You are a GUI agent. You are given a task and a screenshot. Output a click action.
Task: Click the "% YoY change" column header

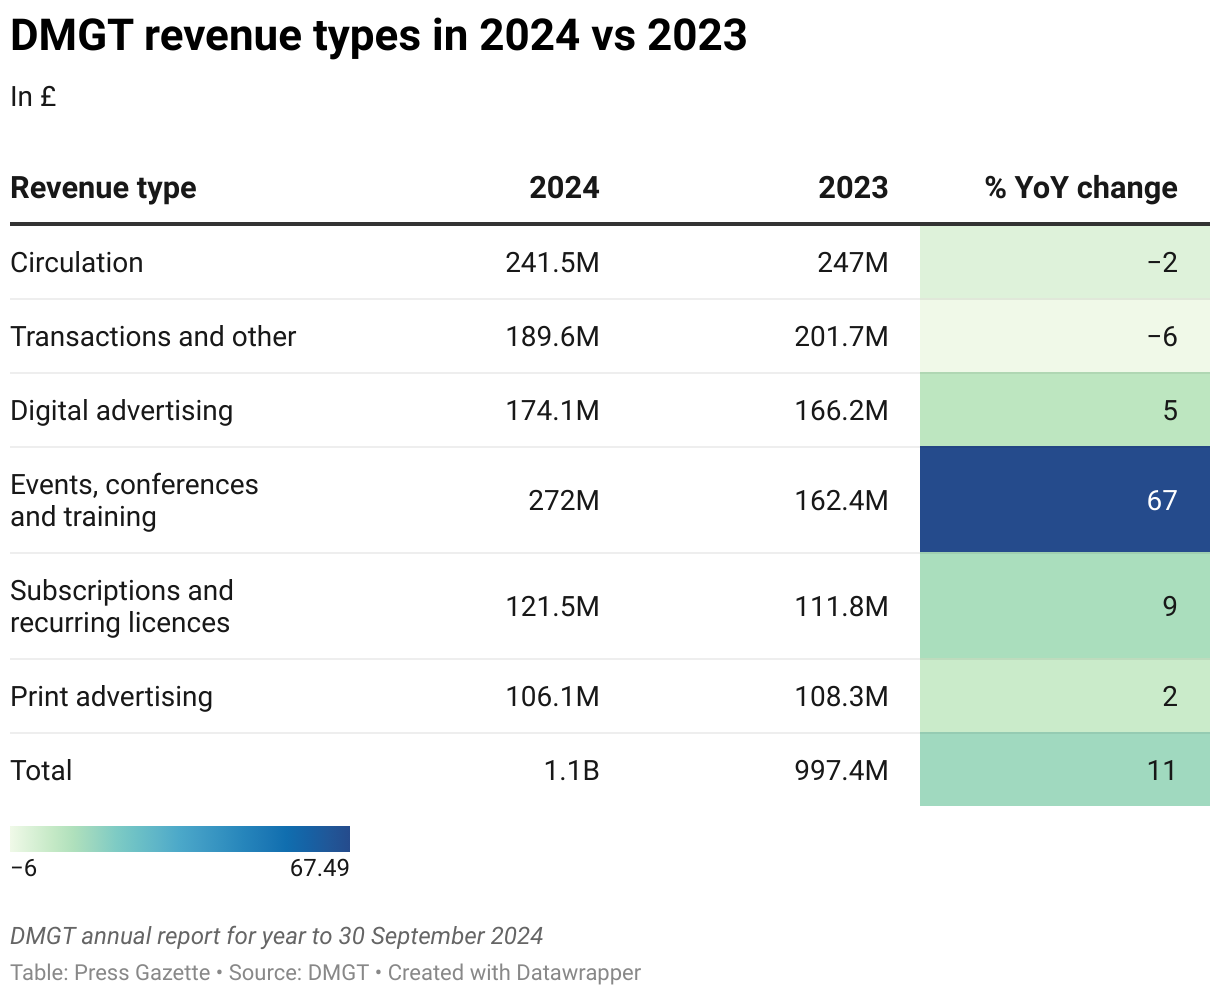tap(1081, 188)
